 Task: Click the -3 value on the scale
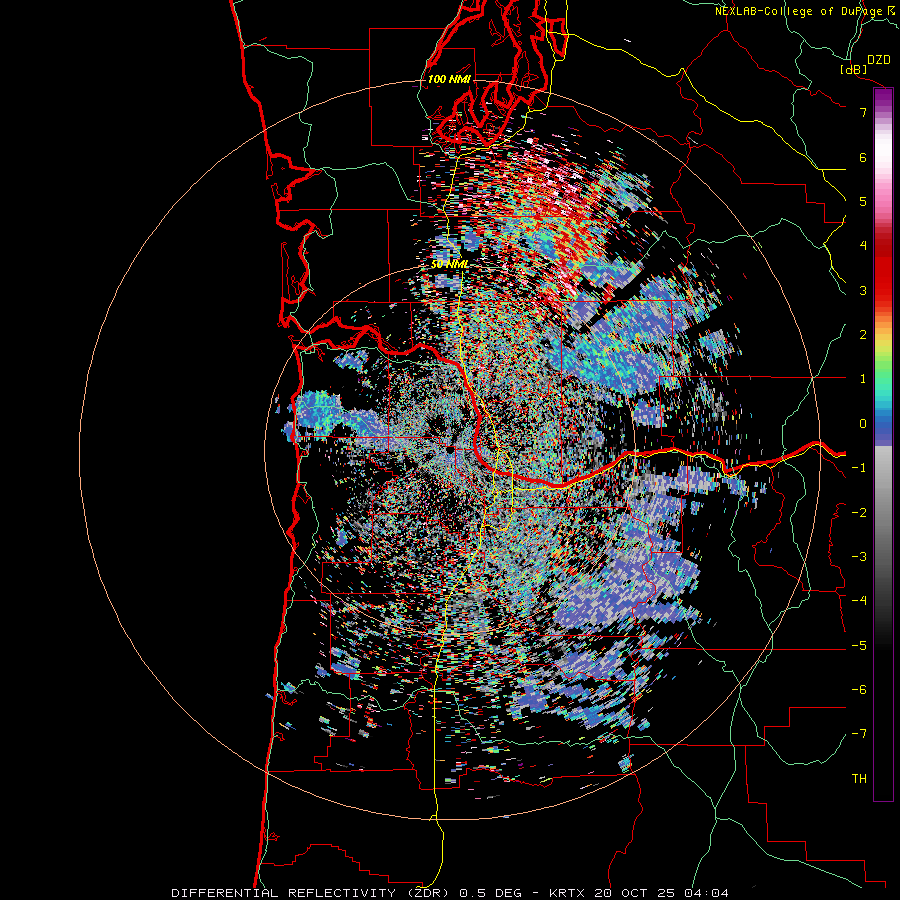[859, 557]
